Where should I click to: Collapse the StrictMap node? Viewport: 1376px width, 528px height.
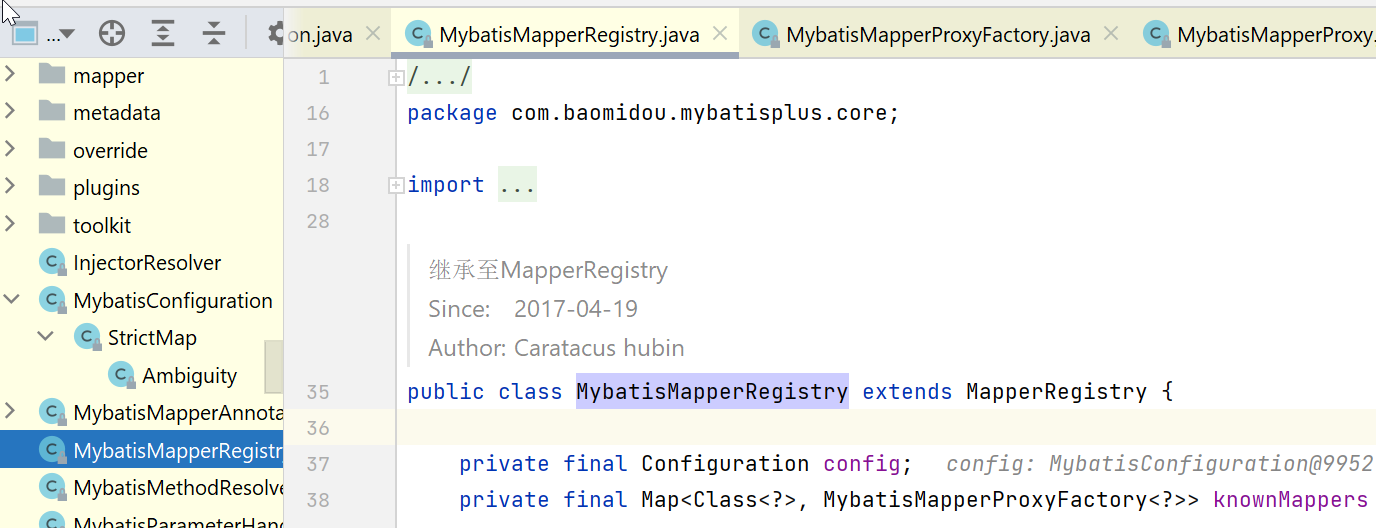46,337
